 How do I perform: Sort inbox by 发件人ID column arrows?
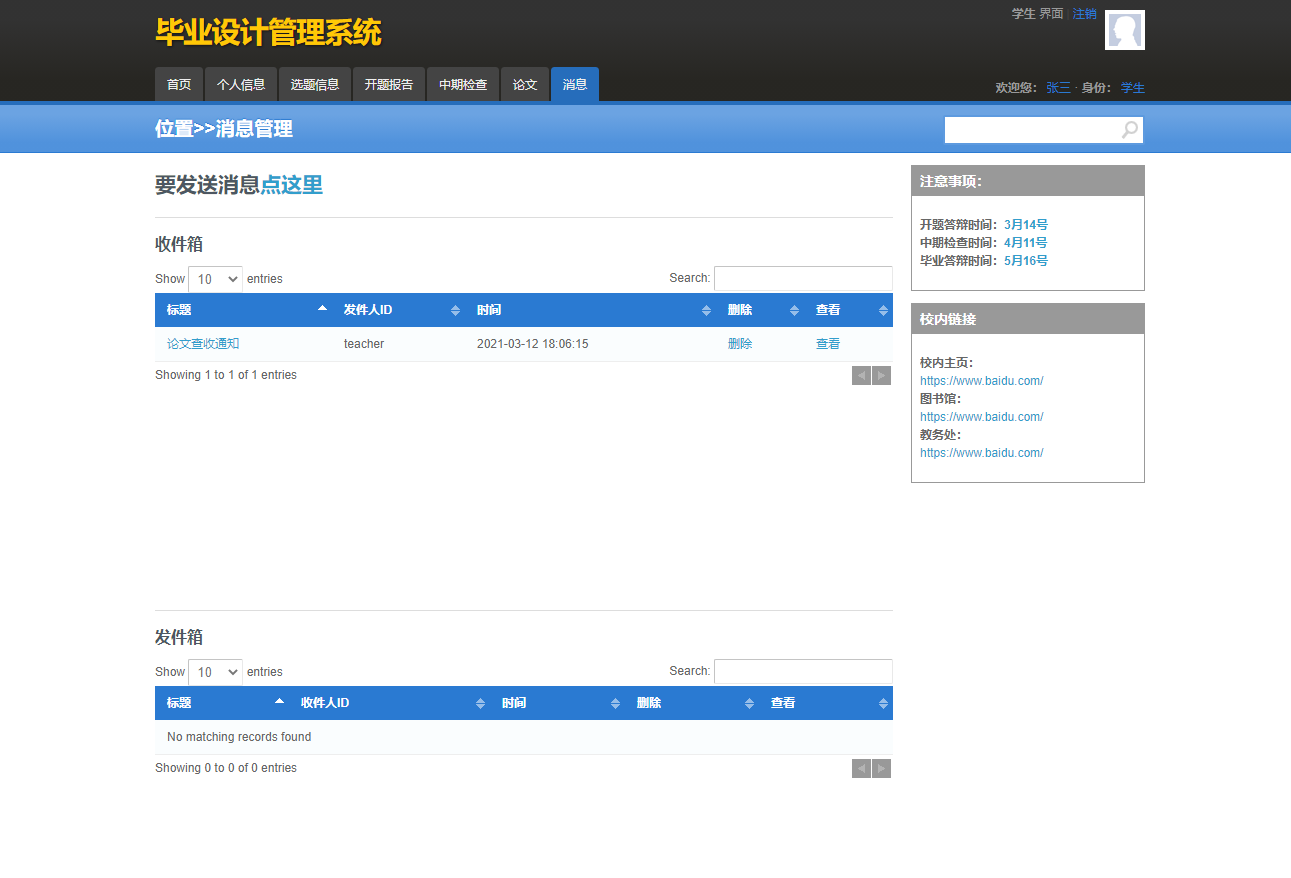(x=455, y=310)
